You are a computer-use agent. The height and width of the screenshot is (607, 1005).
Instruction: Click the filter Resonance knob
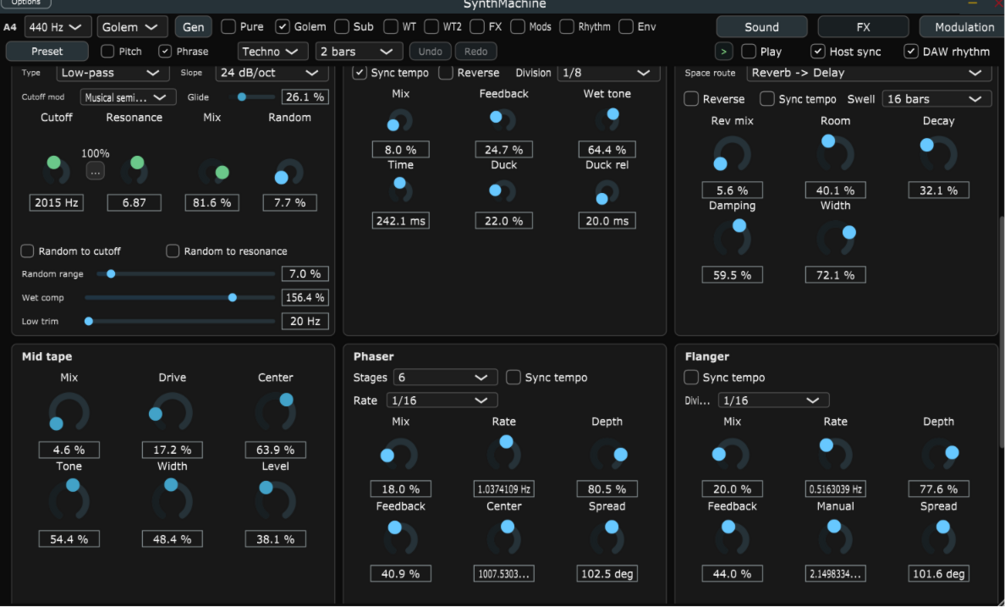pos(134,170)
